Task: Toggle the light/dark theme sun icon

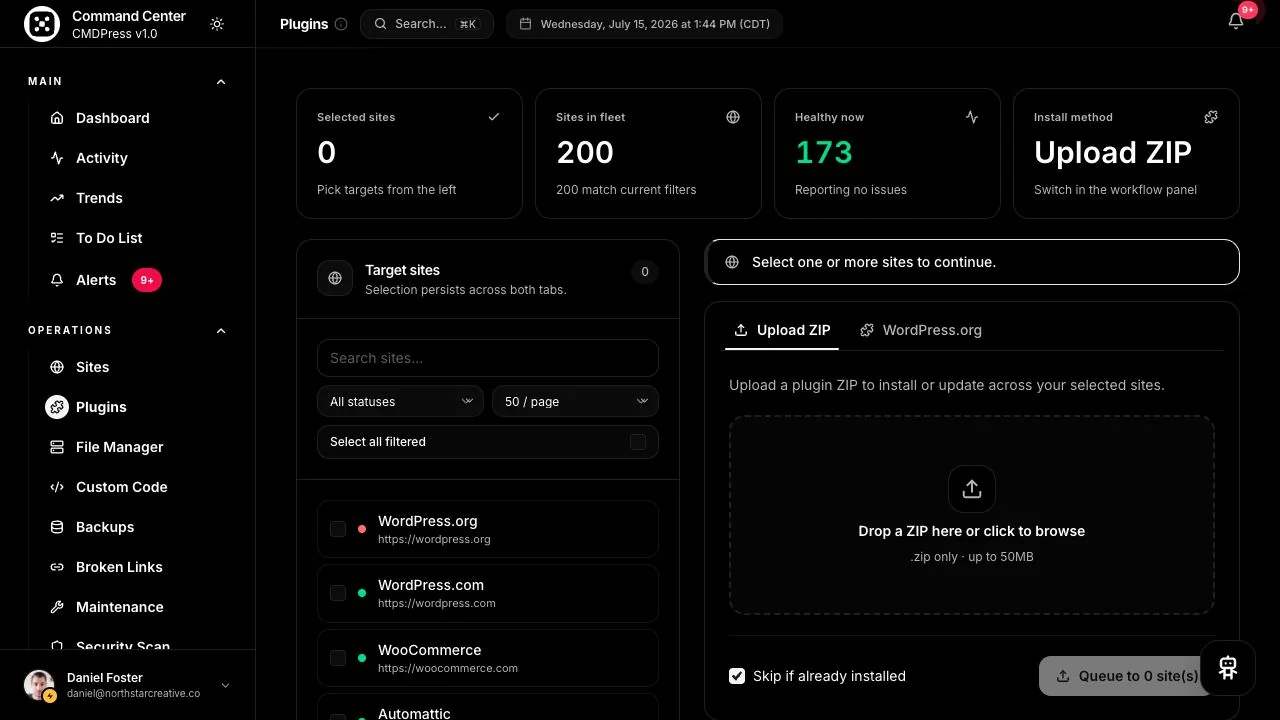Action: click(x=217, y=24)
